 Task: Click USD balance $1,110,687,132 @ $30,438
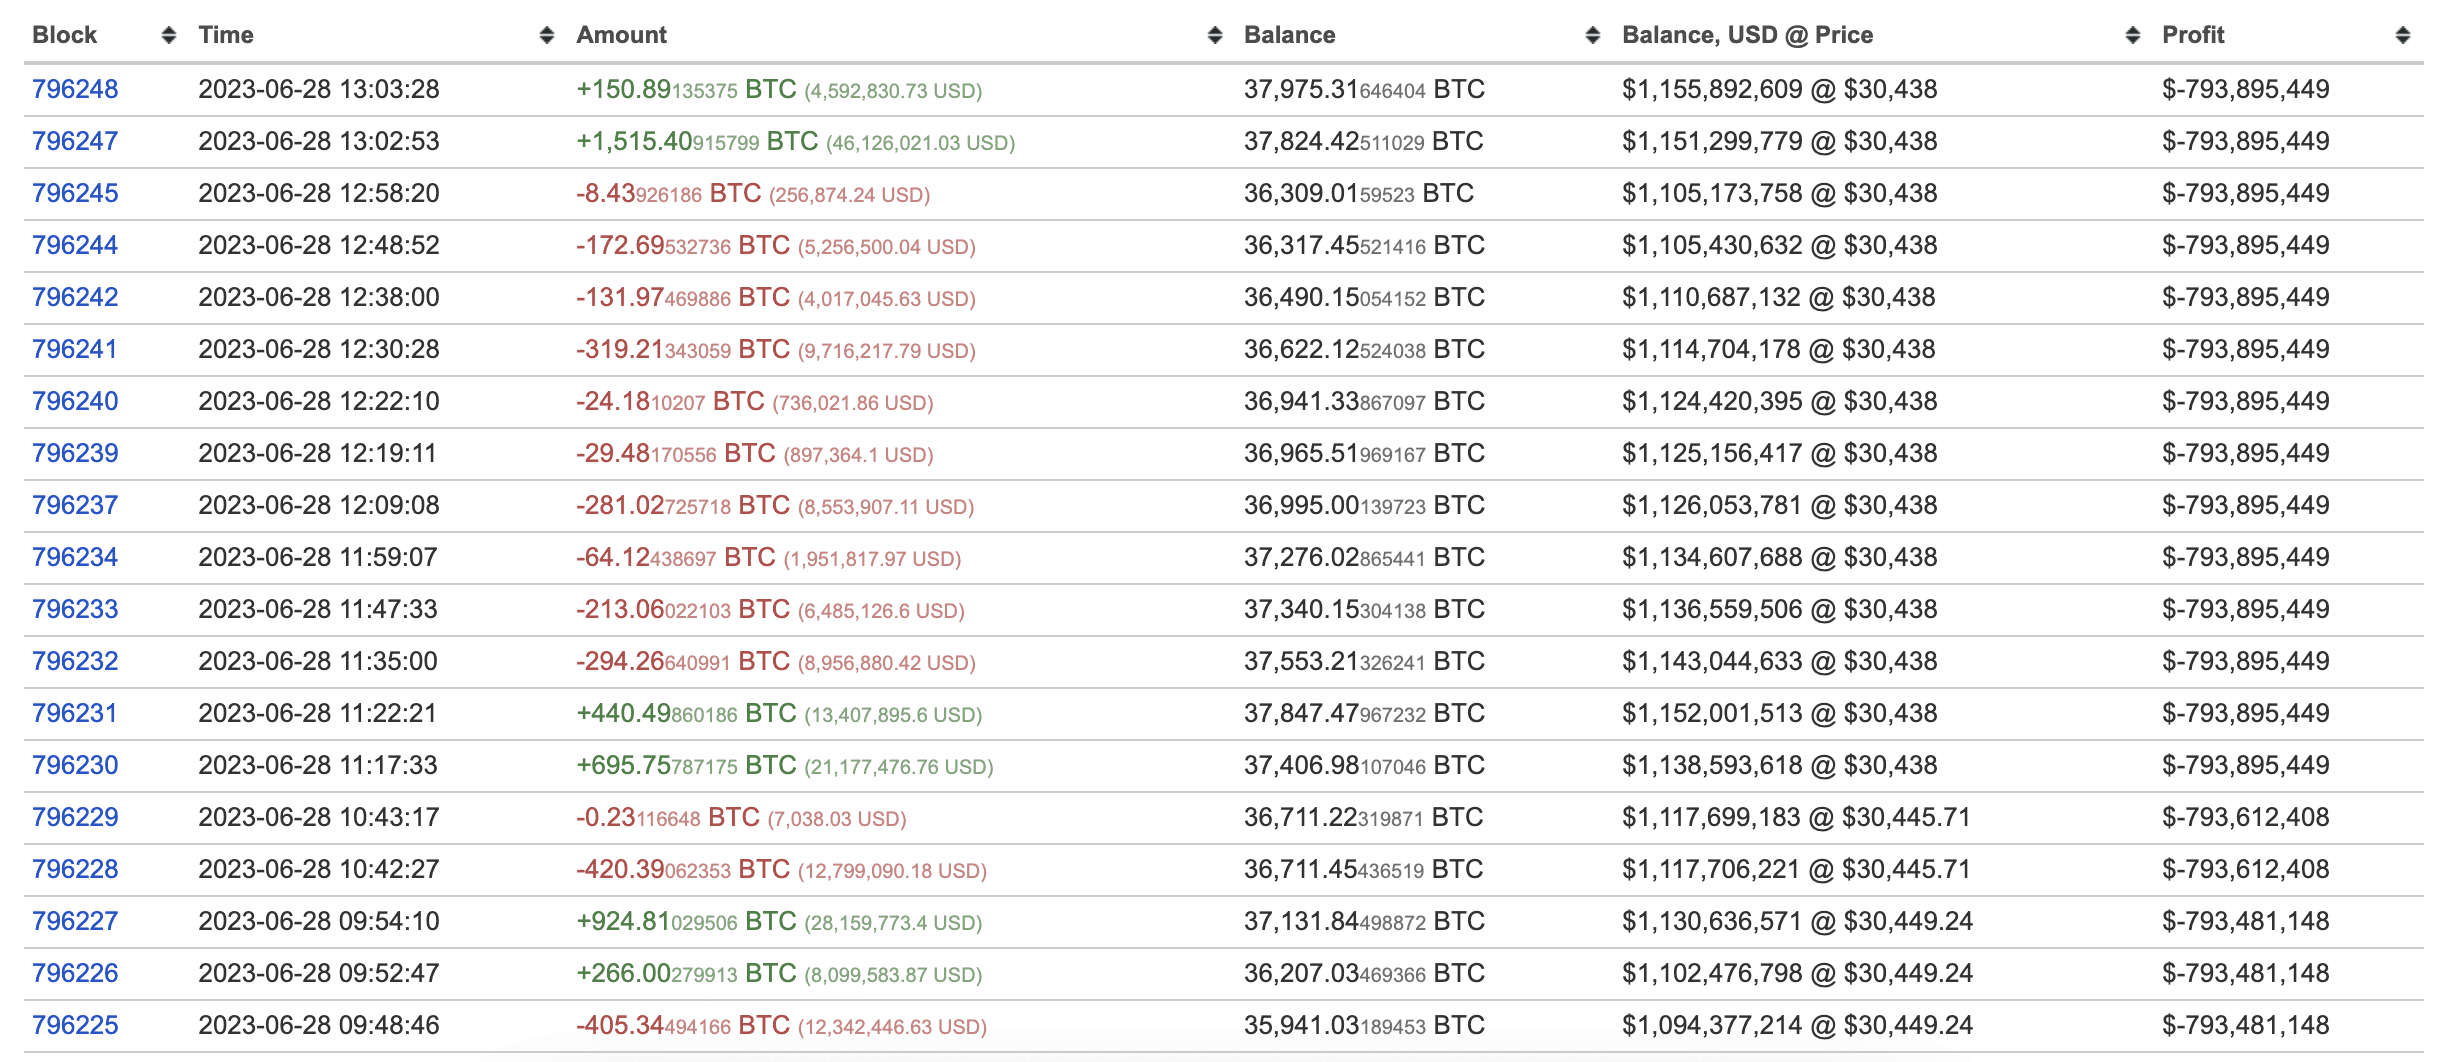(1779, 297)
